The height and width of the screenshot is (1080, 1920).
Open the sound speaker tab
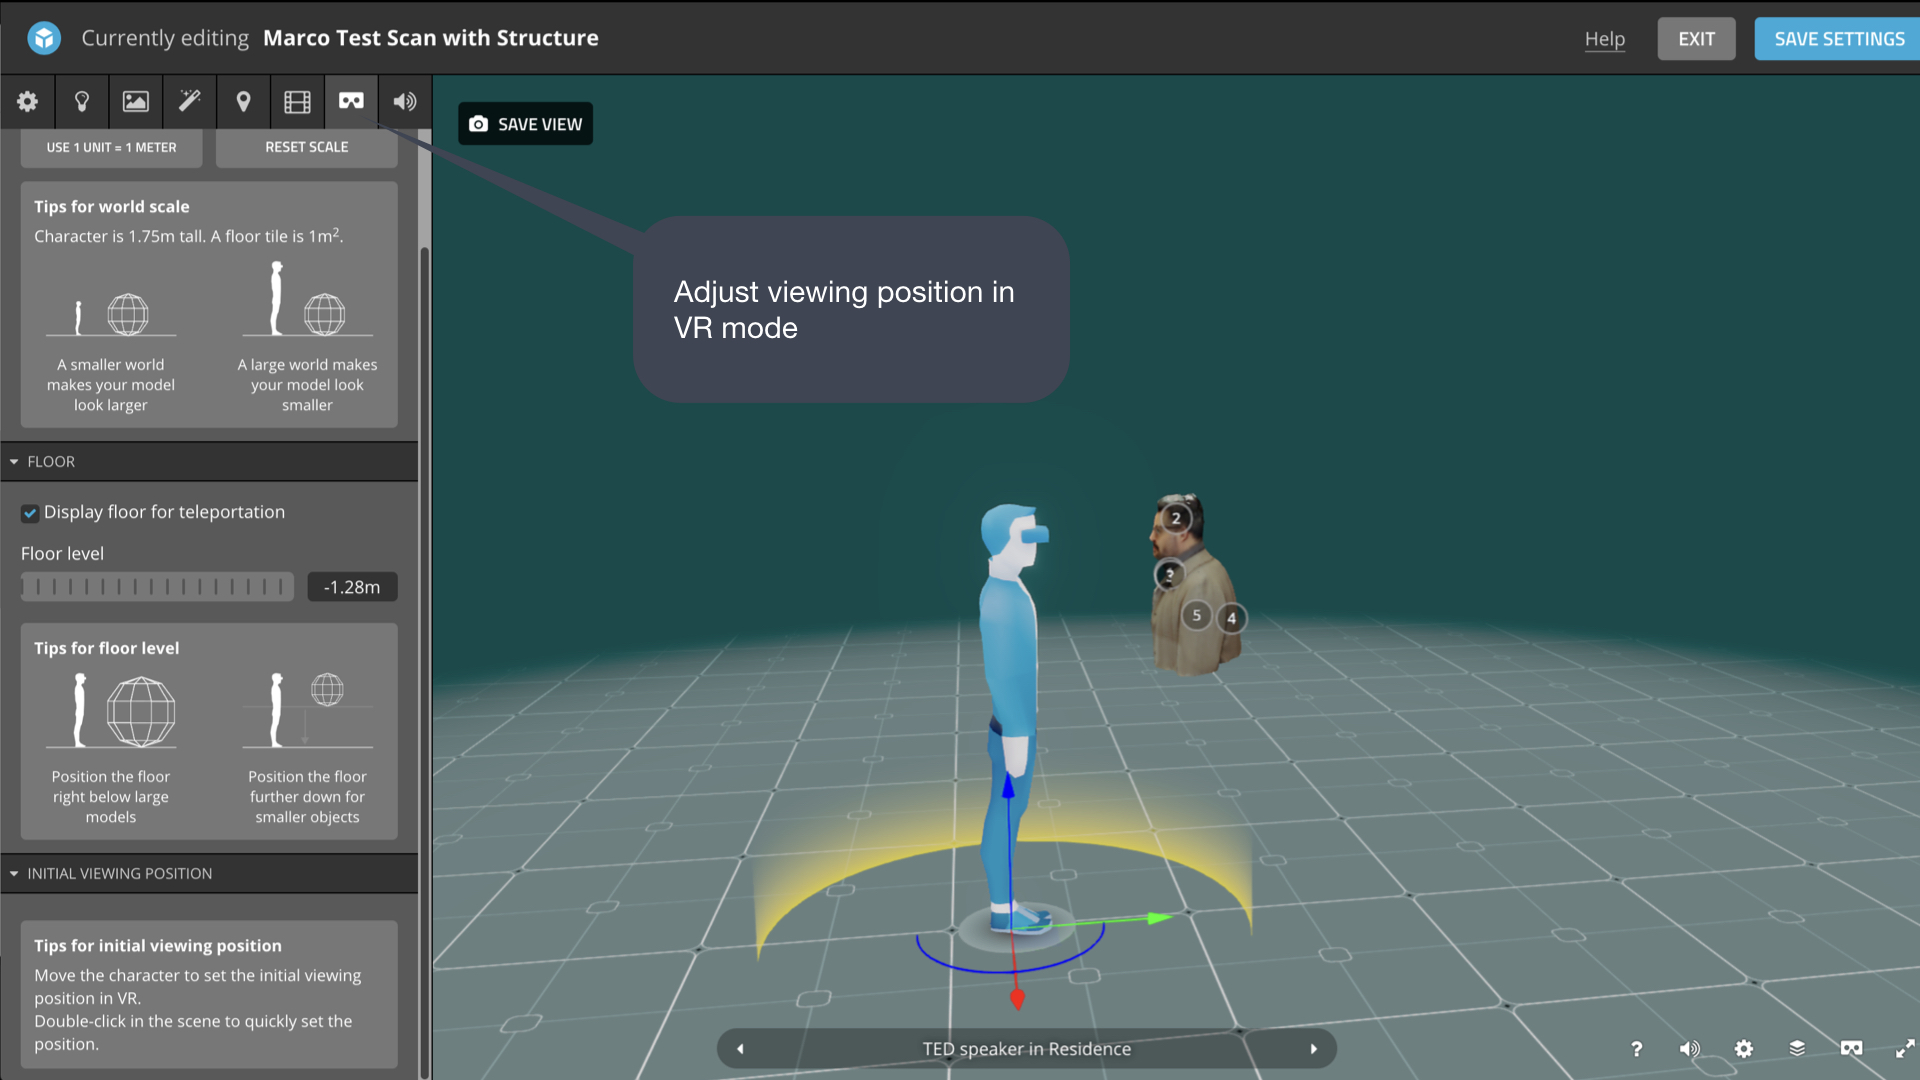pos(405,101)
